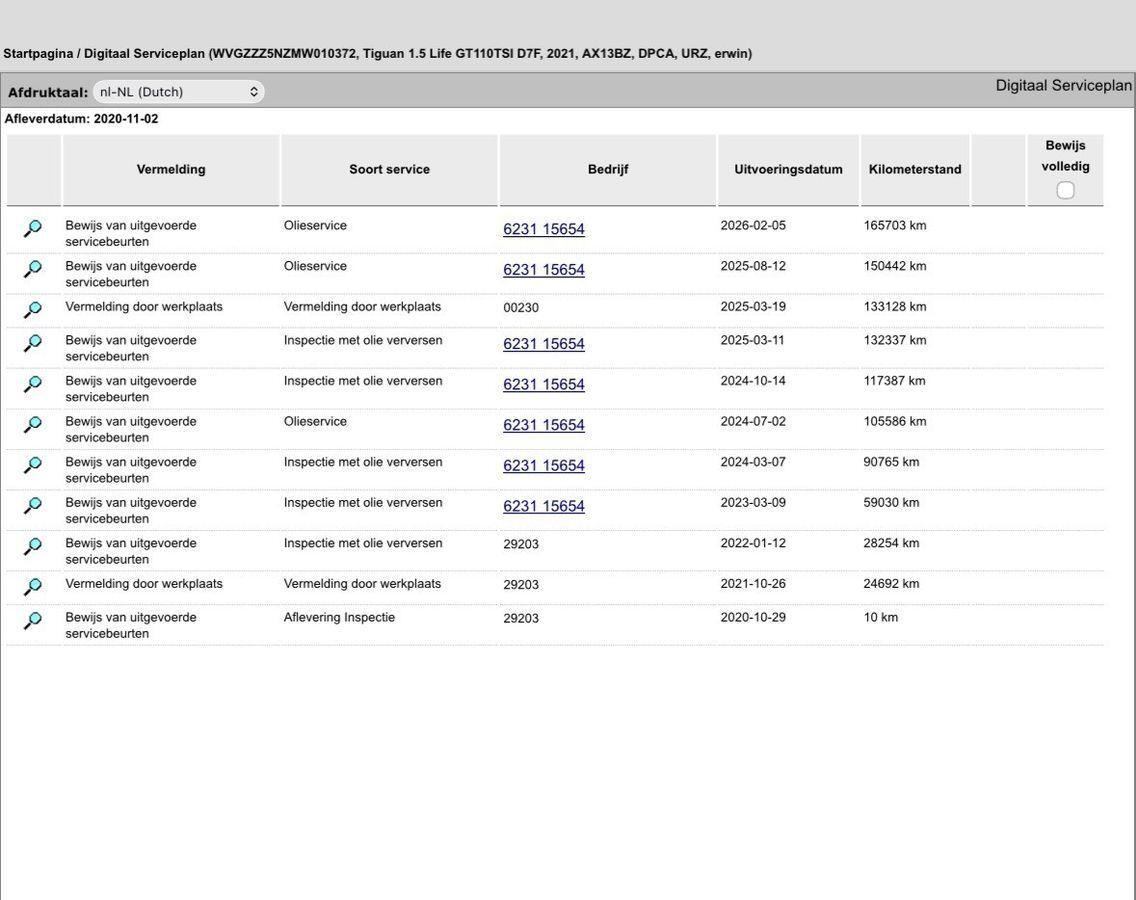Viewport: 1136px width, 900px height.
Task: Select the Kilometerstand column header
Action: pyautogui.click(x=915, y=170)
